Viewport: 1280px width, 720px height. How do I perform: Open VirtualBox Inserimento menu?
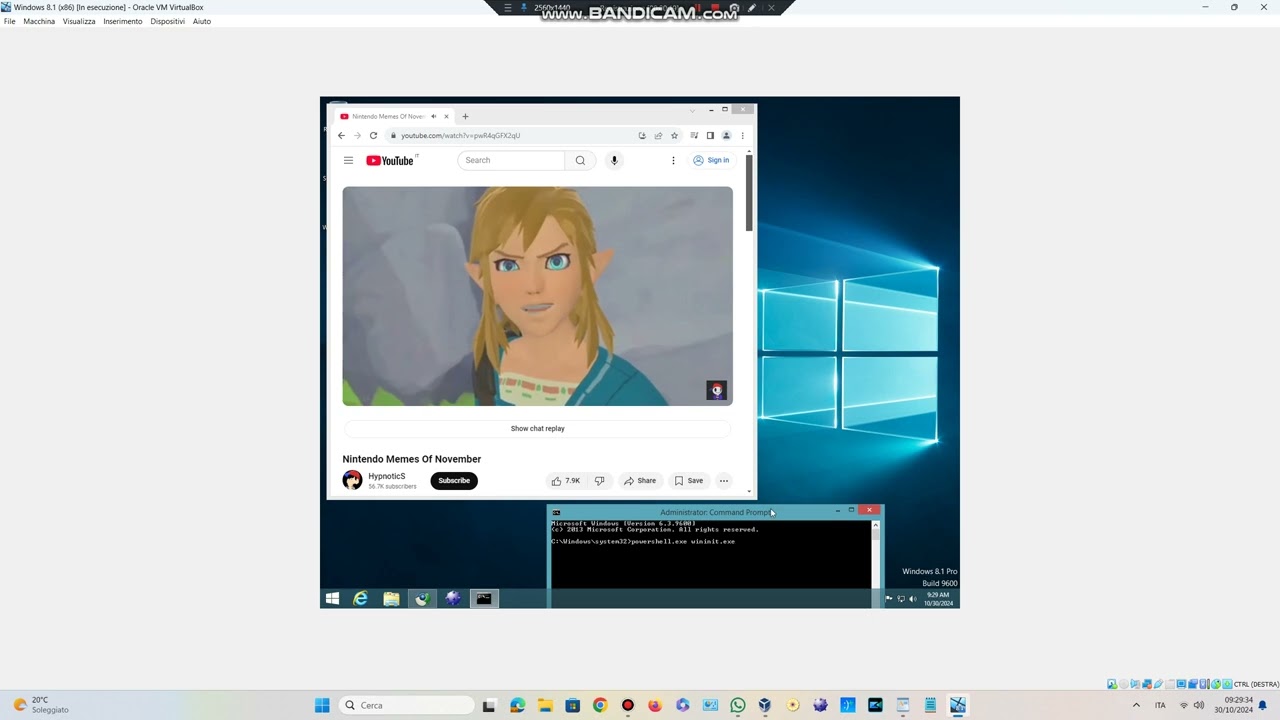(x=123, y=21)
